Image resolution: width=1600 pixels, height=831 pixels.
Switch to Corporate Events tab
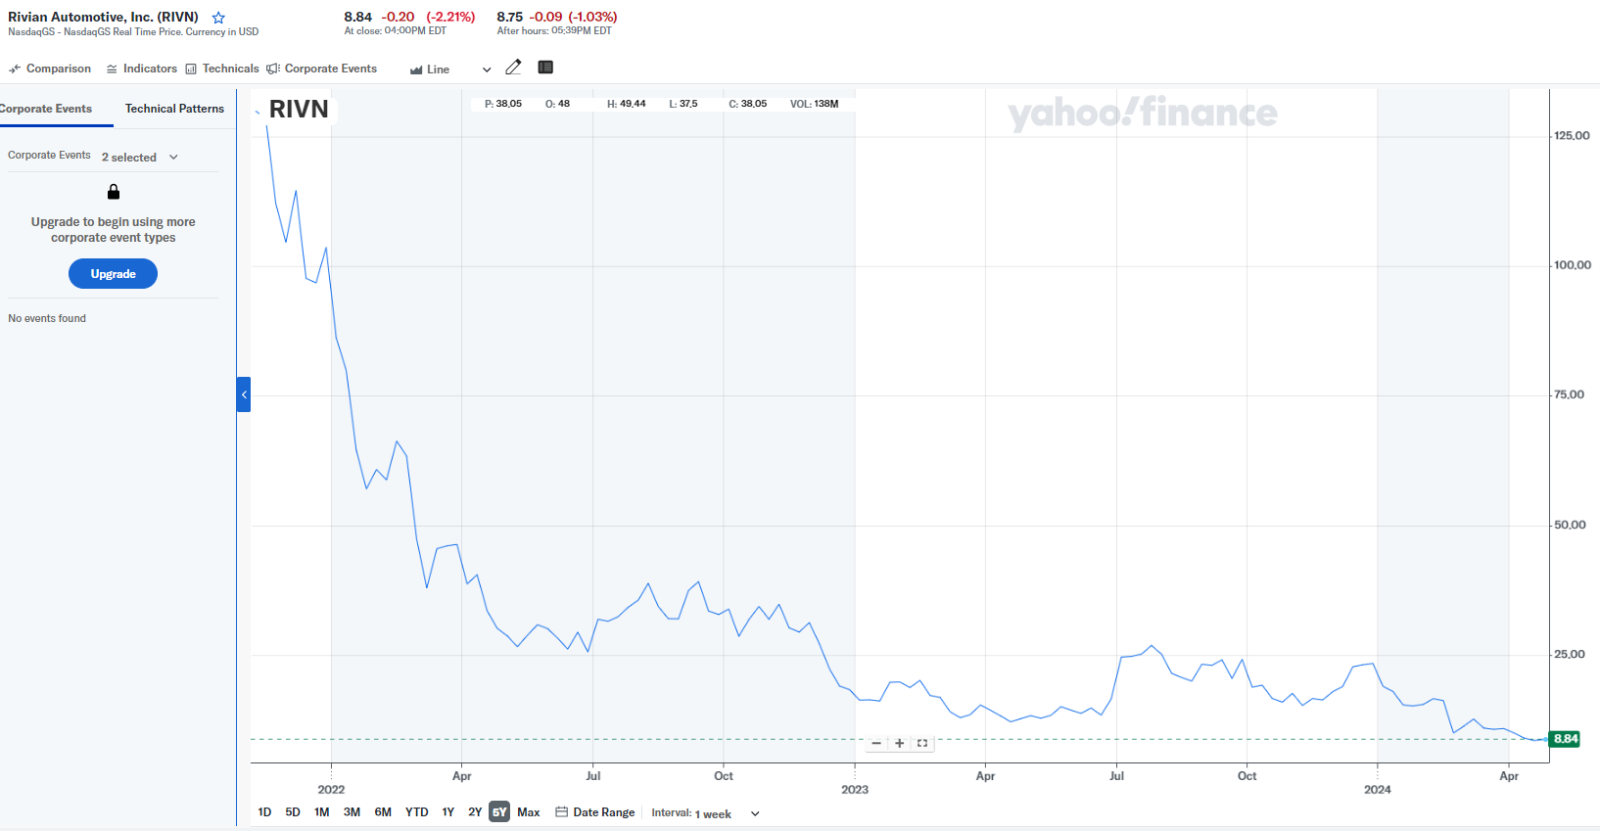pos(46,109)
